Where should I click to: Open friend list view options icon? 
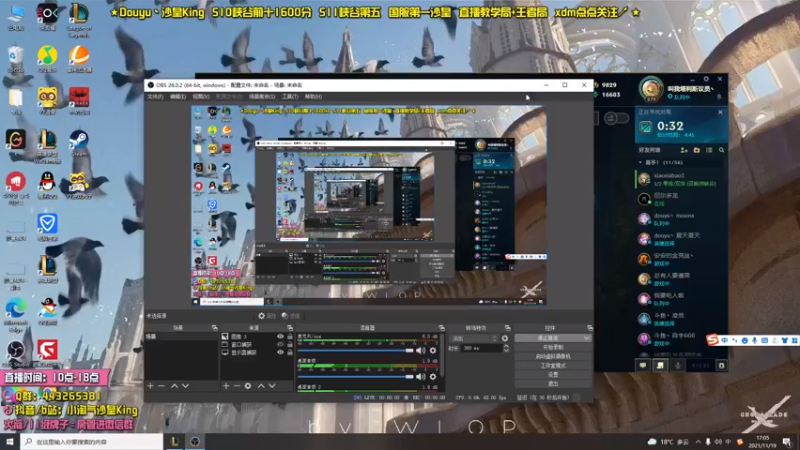point(709,150)
